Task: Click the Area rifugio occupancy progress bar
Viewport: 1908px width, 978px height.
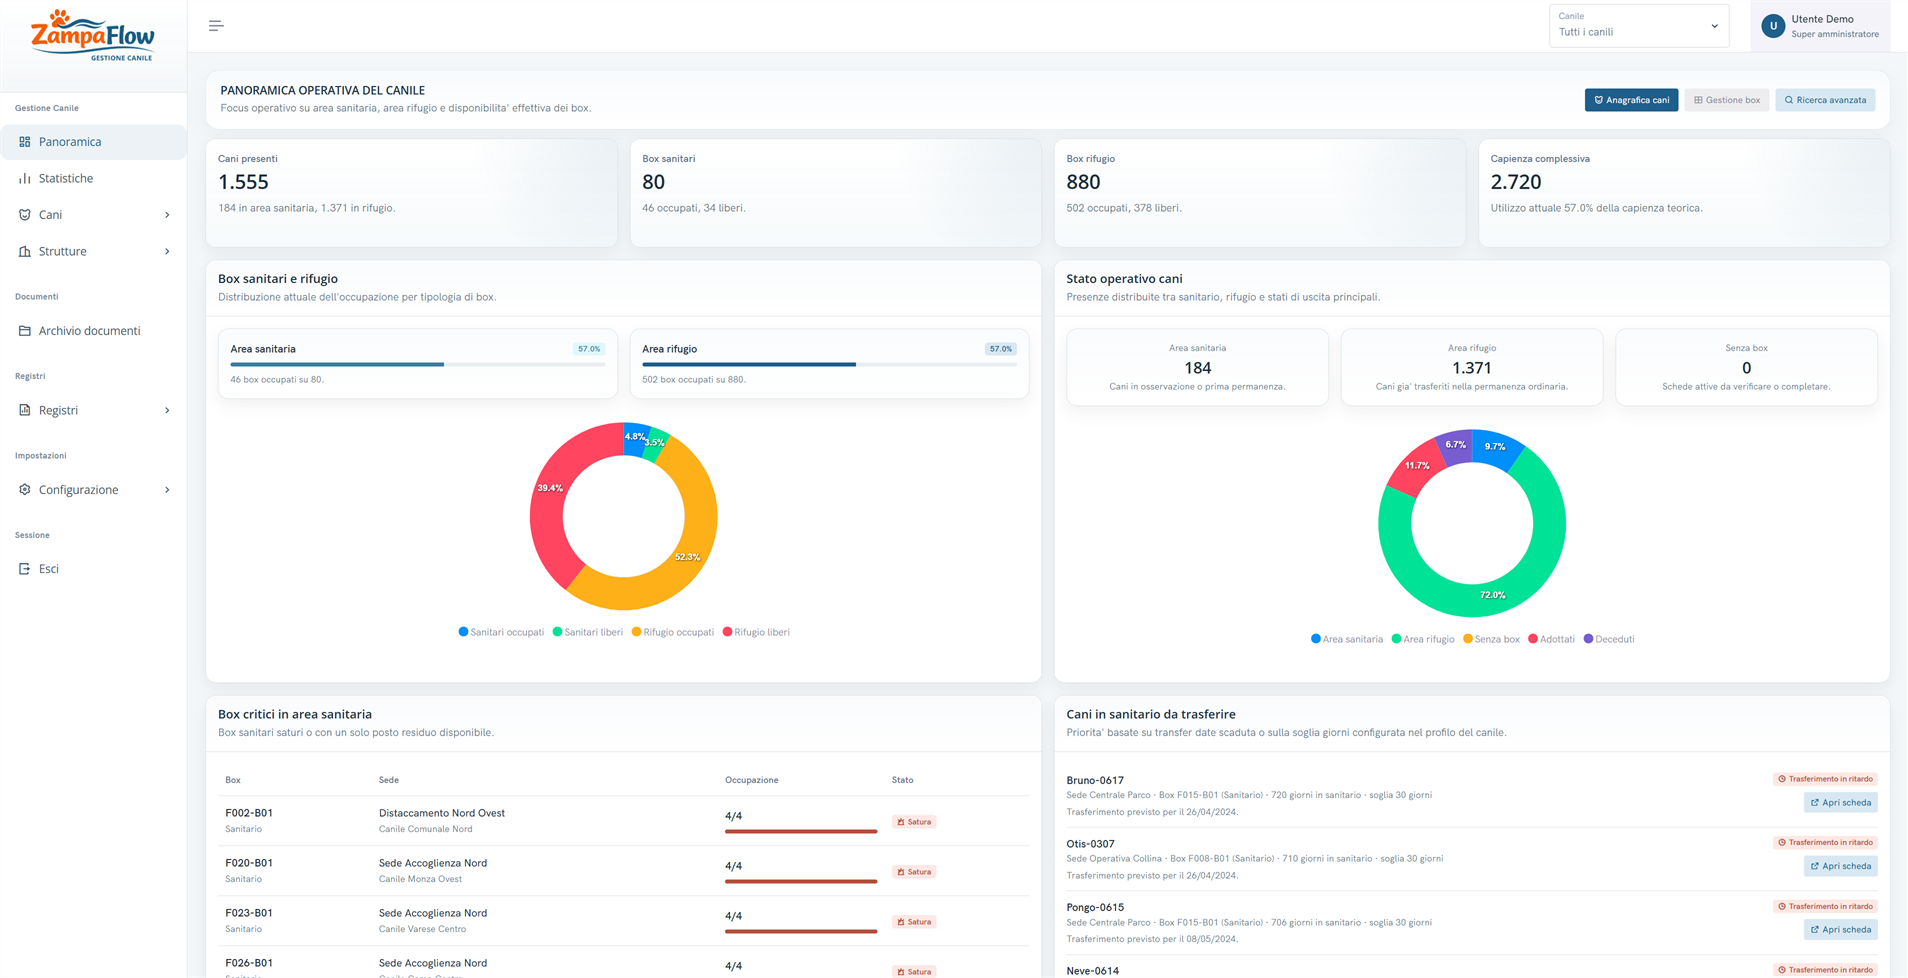Action: click(x=829, y=365)
